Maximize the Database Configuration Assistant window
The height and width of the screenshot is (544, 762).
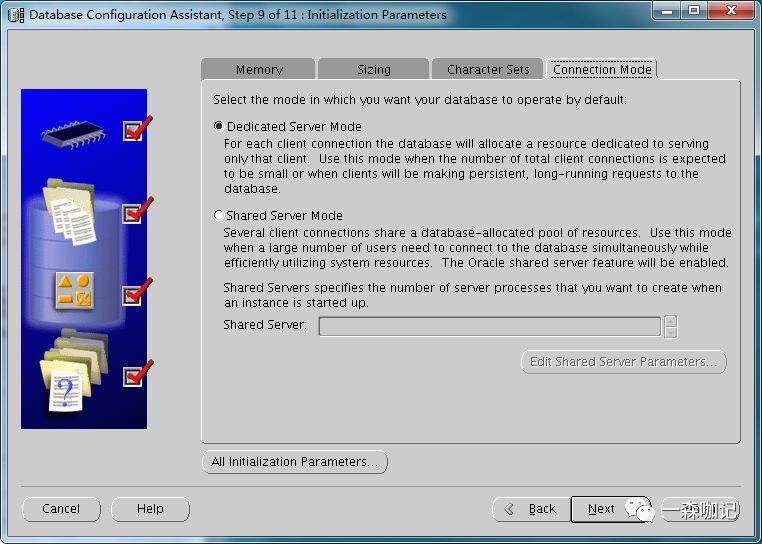[x=693, y=11]
